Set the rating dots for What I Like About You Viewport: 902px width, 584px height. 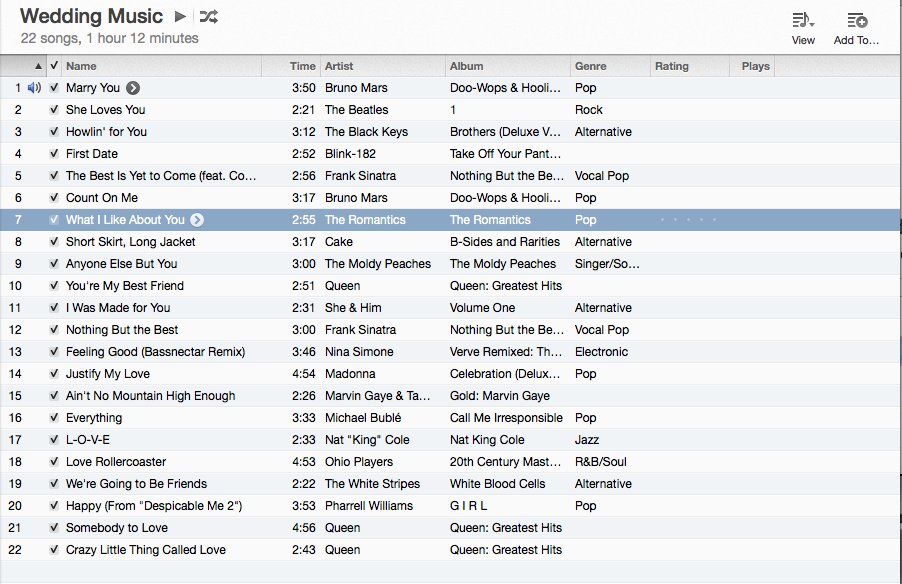[689, 220]
